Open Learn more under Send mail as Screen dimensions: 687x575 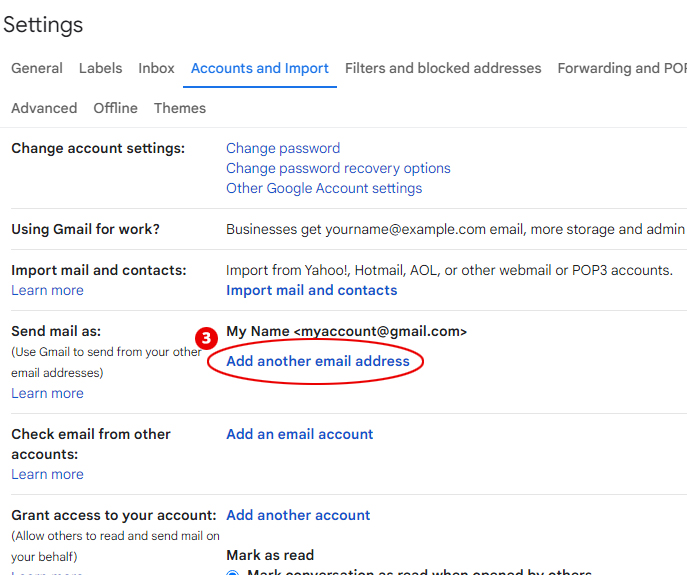[47, 393]
